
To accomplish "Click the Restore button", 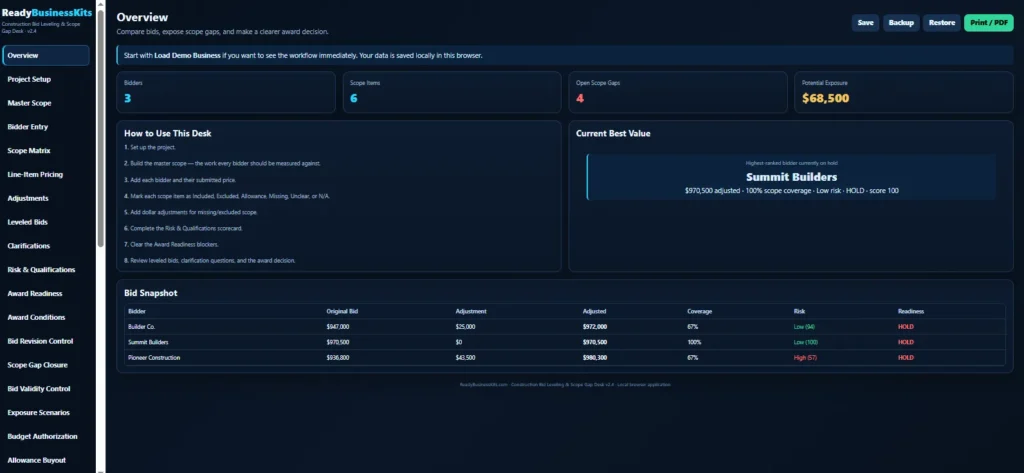I will [x=942, y=23].
